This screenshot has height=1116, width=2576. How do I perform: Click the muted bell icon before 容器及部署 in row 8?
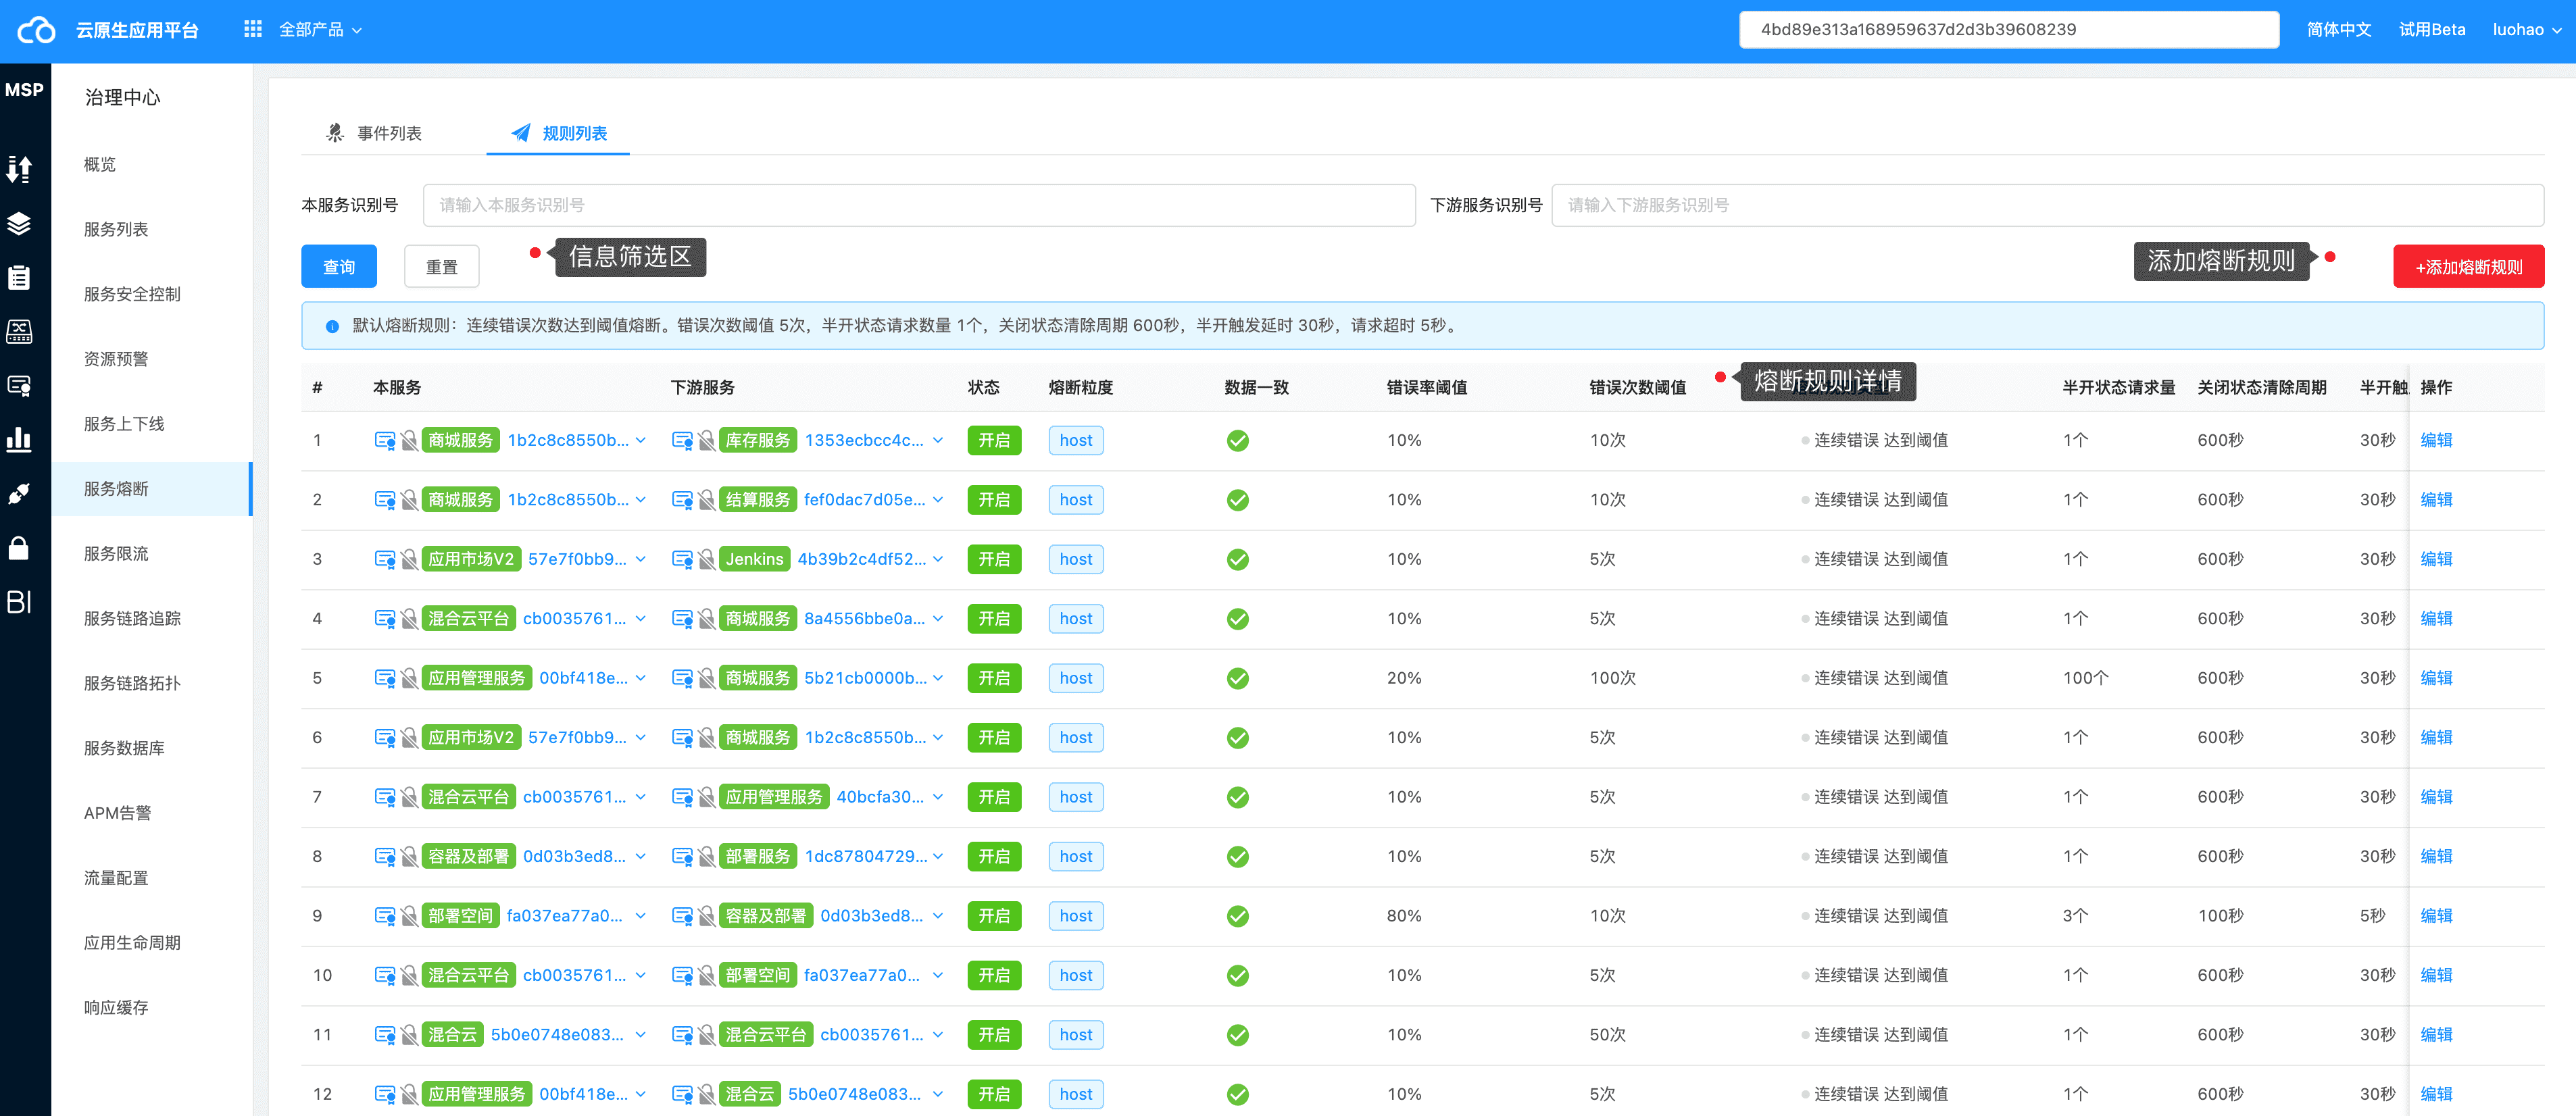coord(409,857)
